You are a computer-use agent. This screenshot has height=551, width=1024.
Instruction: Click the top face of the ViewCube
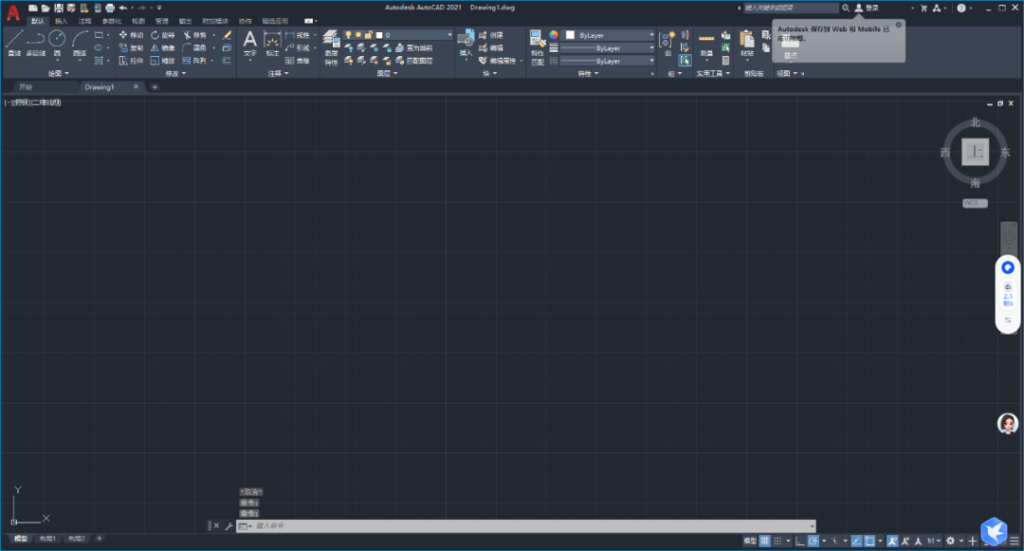(974, 152)
